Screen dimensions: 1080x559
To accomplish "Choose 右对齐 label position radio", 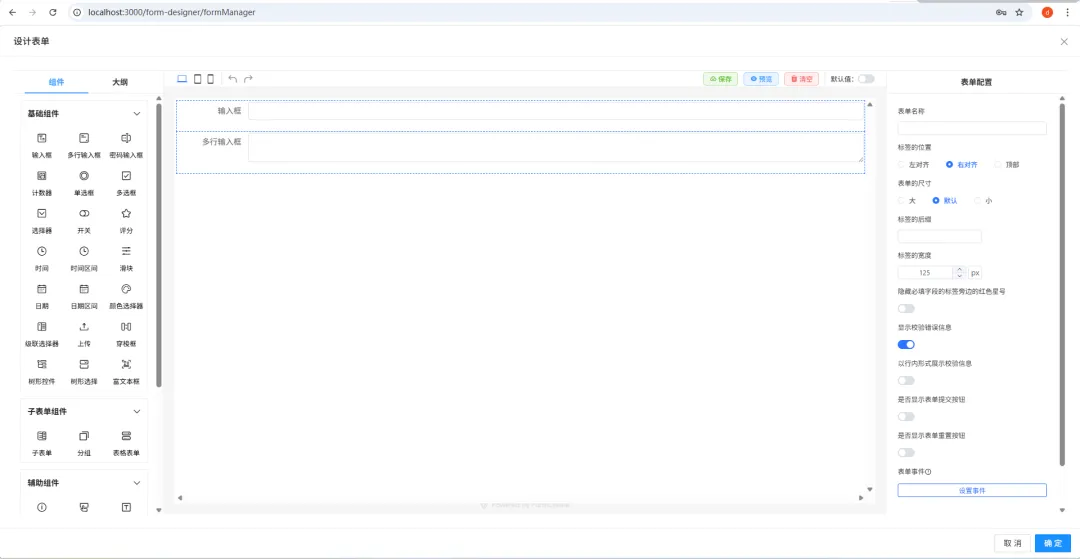I will click(x=950, y=165).
